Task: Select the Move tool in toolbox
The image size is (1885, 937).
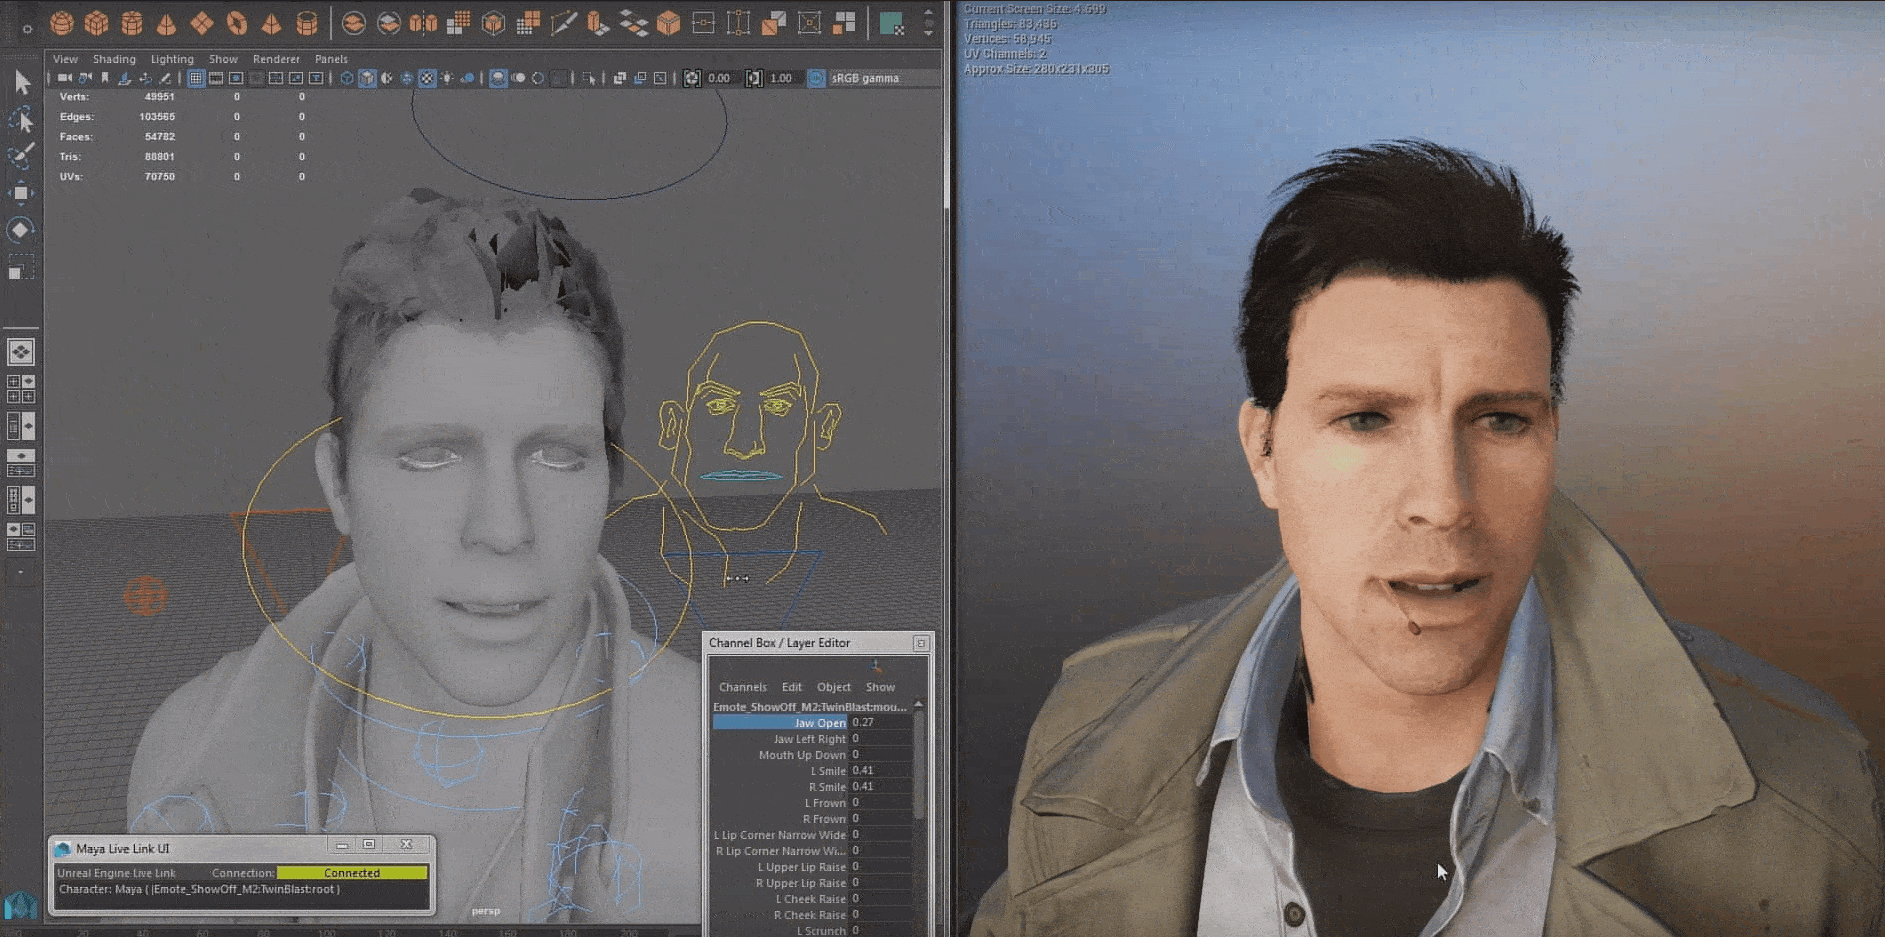Action: (21, 192)
